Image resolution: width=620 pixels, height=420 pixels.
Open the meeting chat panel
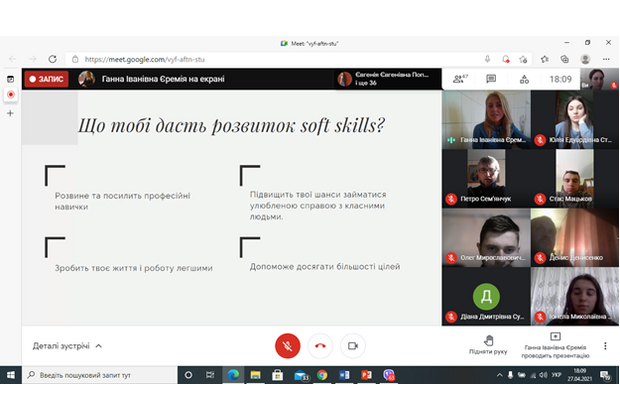491,79
